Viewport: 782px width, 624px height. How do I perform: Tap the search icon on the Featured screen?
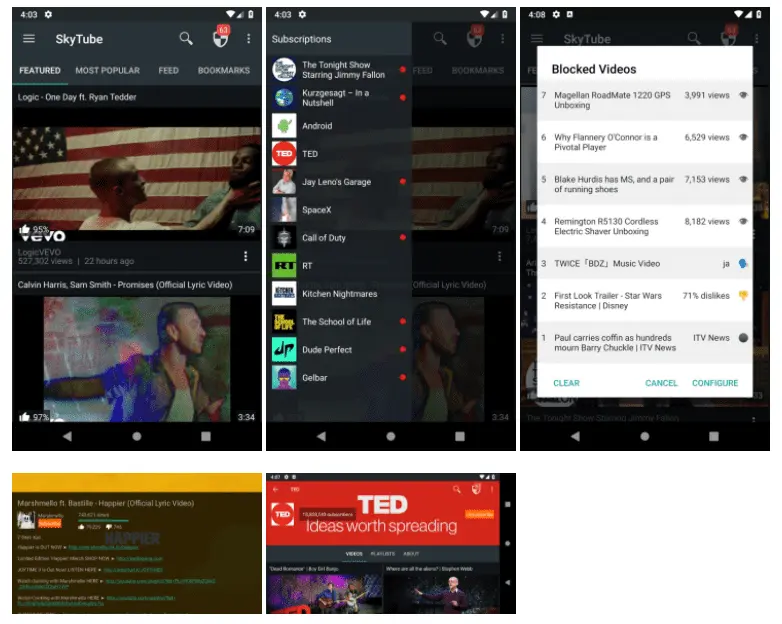pos(186,38)
